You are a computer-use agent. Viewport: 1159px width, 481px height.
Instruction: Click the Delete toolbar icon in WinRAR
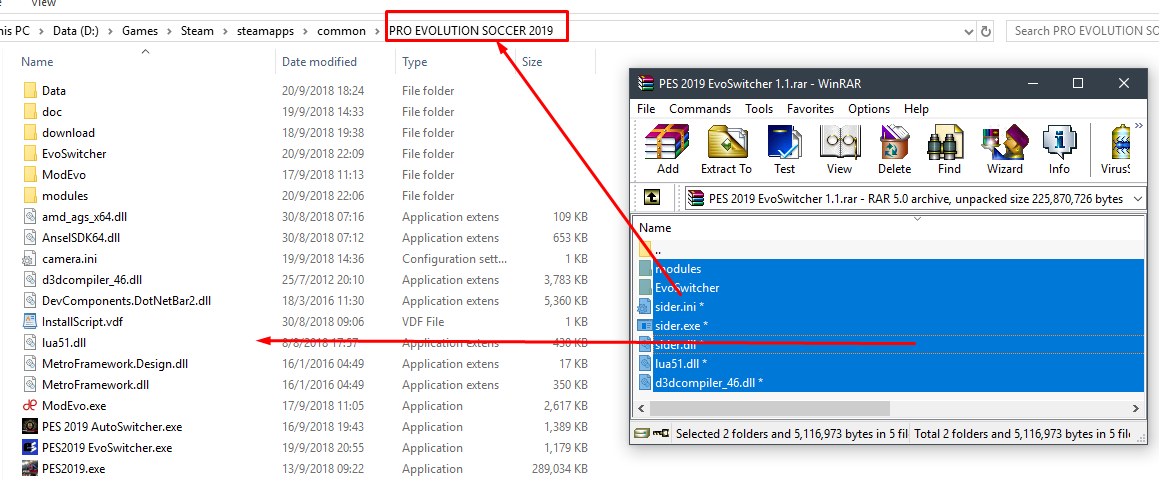(x=894, y=149)
